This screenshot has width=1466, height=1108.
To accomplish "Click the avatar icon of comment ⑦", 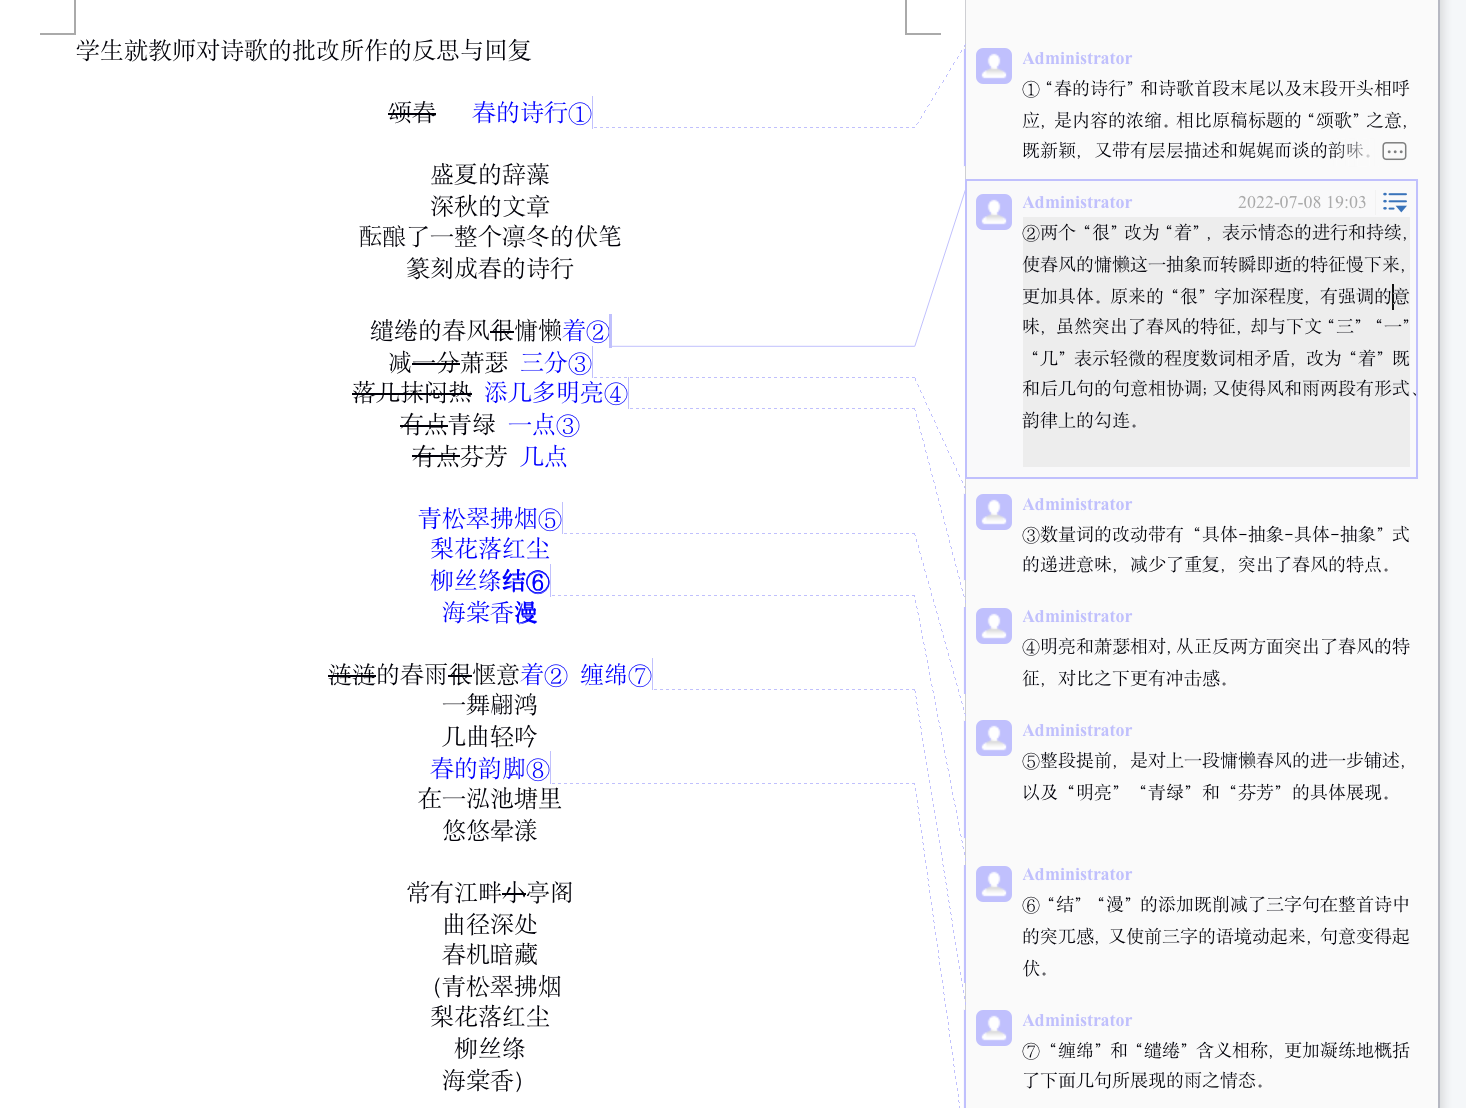I will click(x=994, y=1029).
